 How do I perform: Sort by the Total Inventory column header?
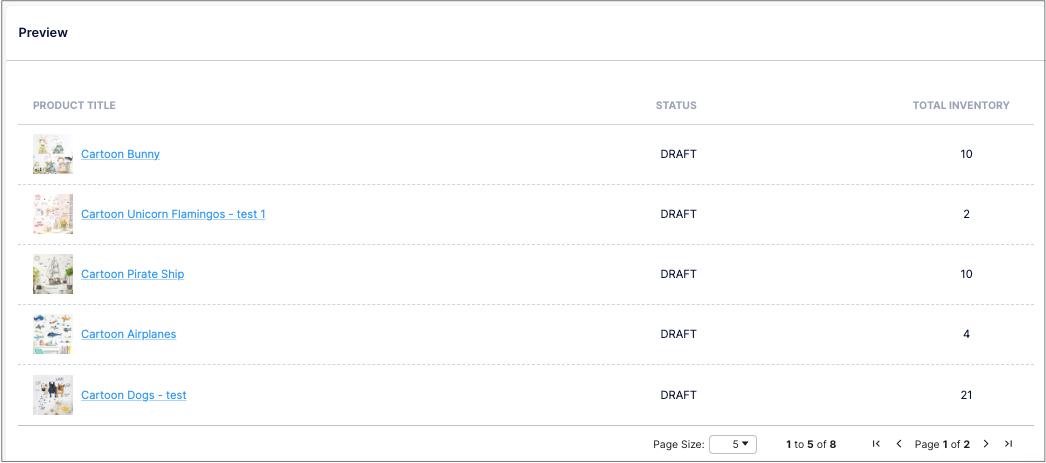click(x=961, y=105)
